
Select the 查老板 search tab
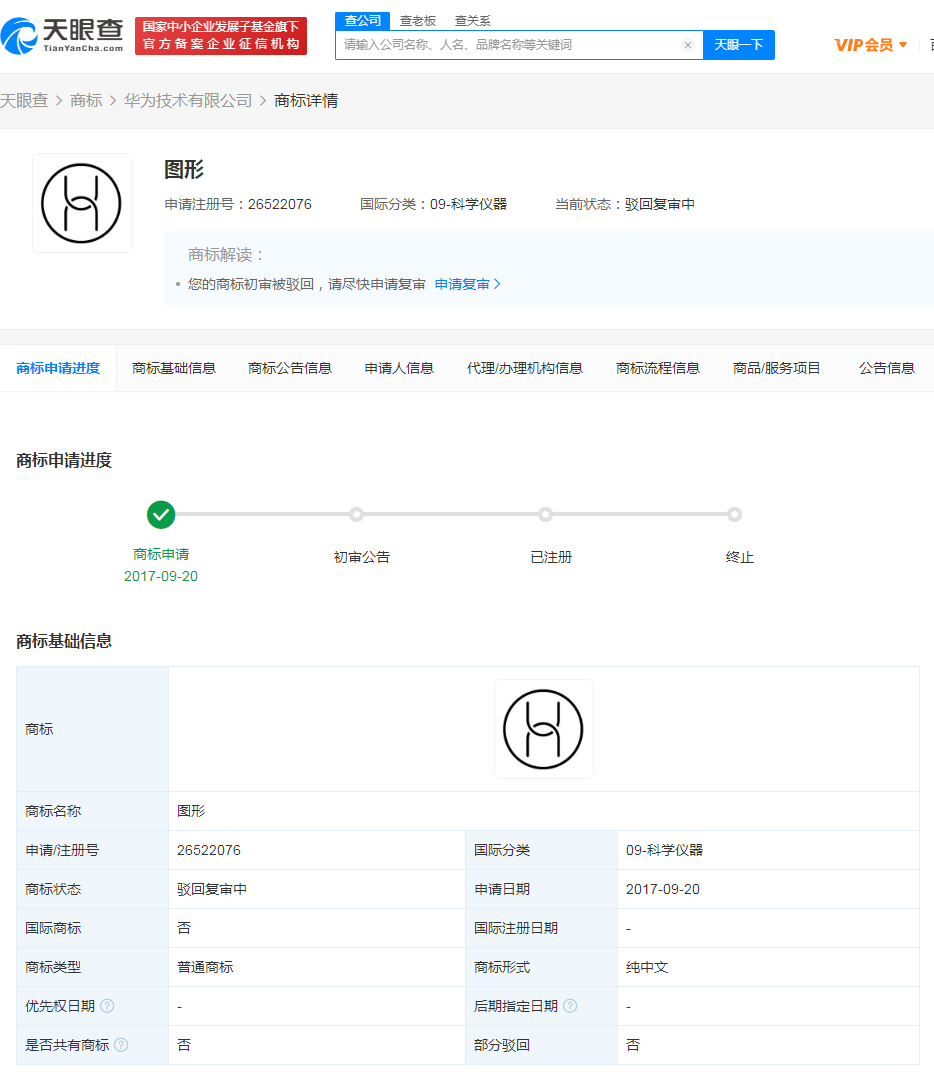[x=418, y=21]
